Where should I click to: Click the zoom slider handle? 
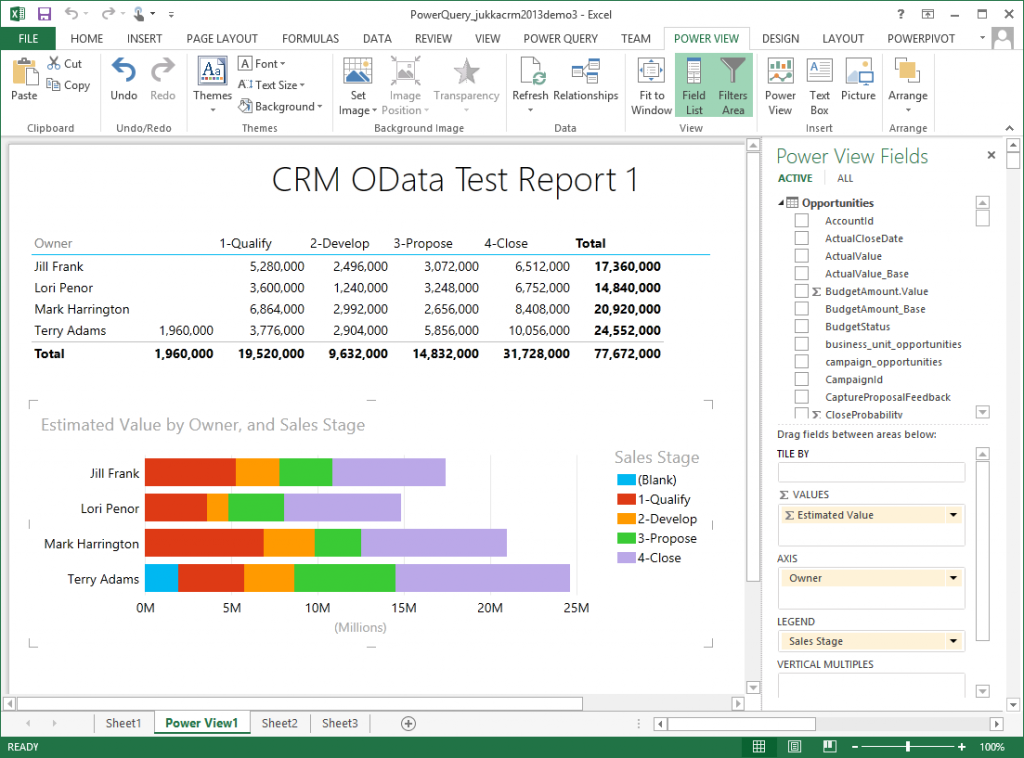(908, 746)
